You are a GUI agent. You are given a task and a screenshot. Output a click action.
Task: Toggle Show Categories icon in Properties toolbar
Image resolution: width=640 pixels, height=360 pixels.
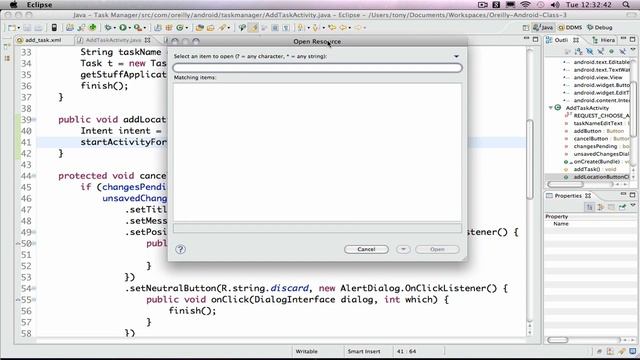tap(590, 207)
